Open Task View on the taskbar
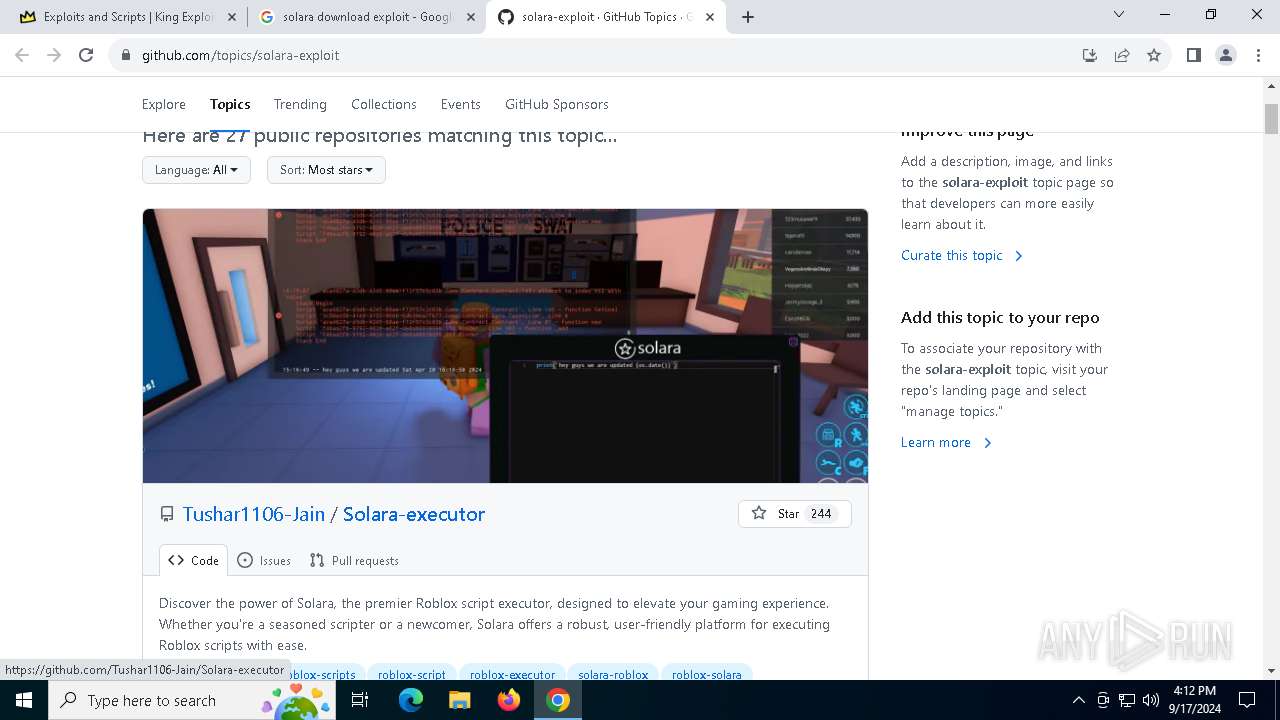The image size is (1280, 720). tap(361, 700)
